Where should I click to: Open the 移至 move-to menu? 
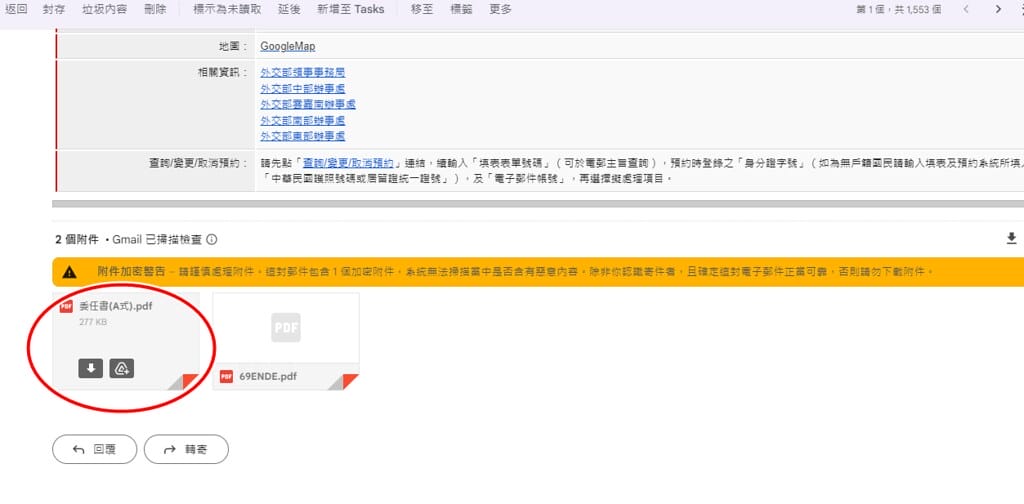point(422,9)
